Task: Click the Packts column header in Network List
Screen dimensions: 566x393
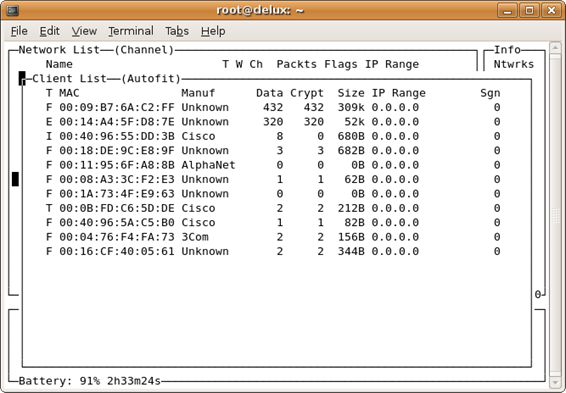Action: coord(297,64)
